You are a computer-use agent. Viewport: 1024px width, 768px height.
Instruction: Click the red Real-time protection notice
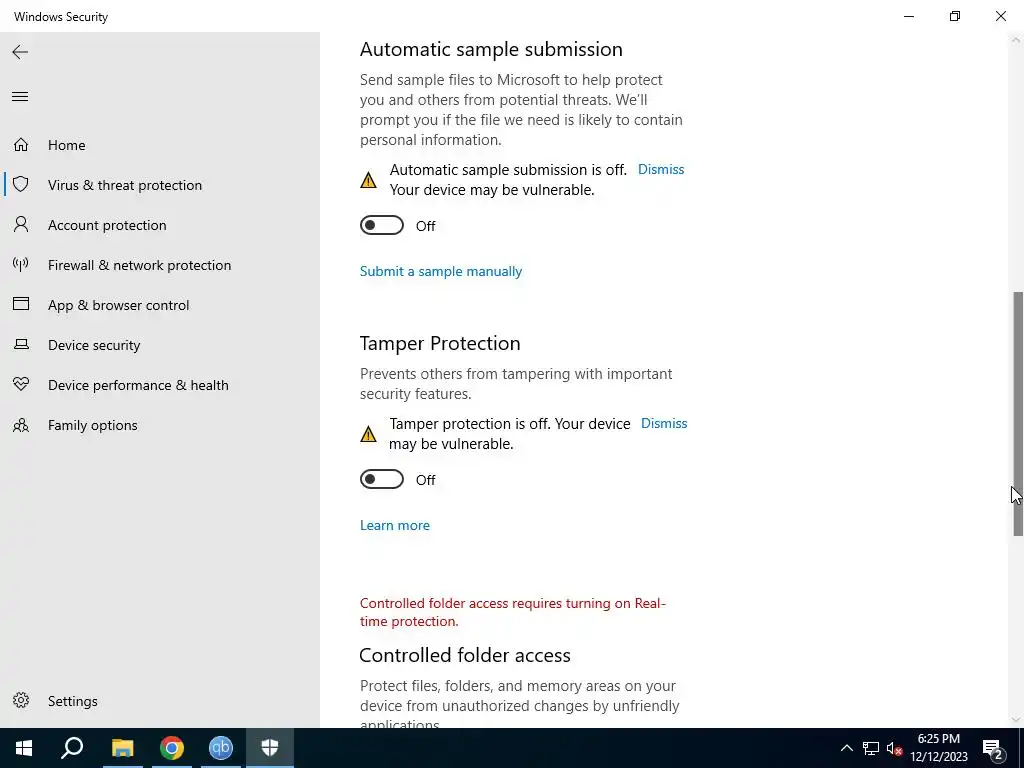[x=513, y=612]
